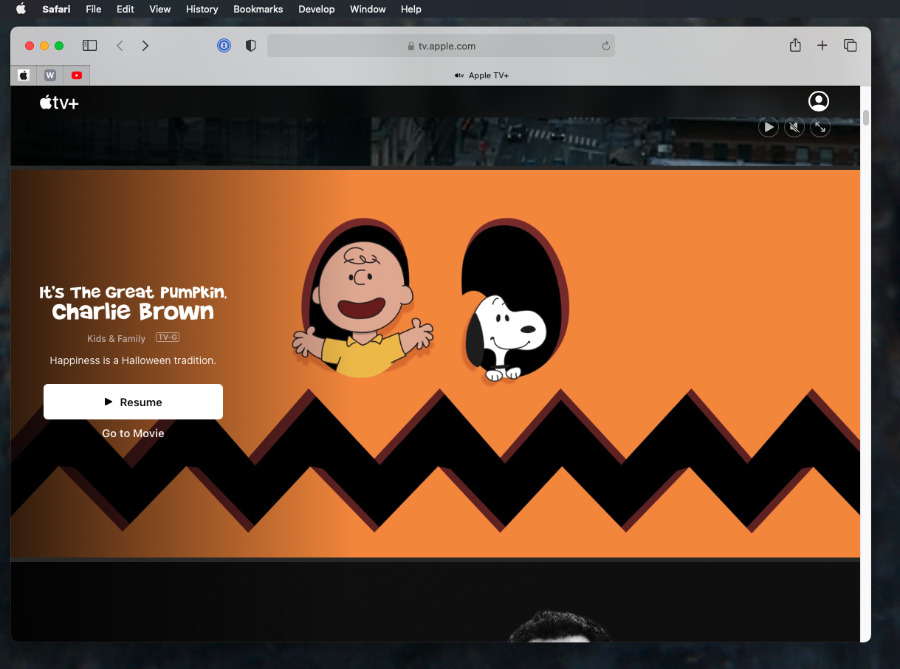Click the Apple TV+ logo
This screenshot has width=900, height=669.
(59, 103)
